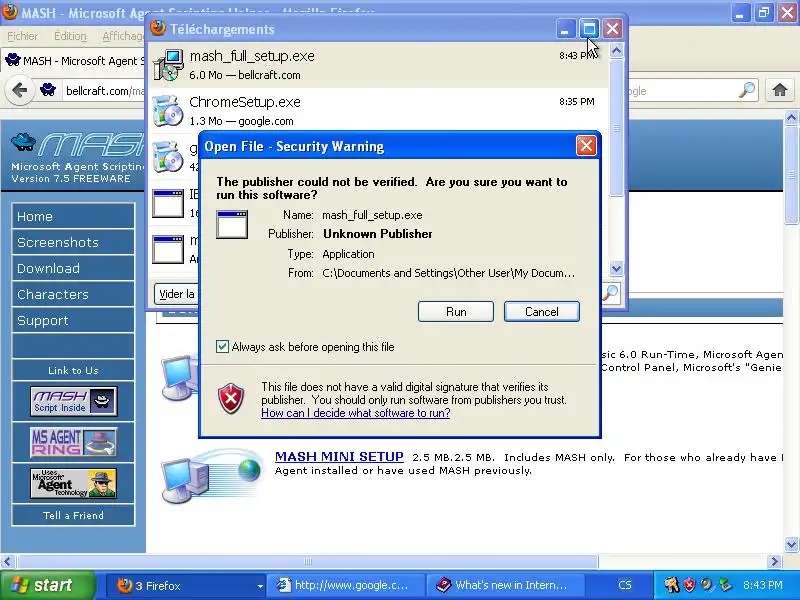This screenshot has width=800, height=600.
Task: Click the horizontal scrollbar right arrow
Action: point(774,562)
